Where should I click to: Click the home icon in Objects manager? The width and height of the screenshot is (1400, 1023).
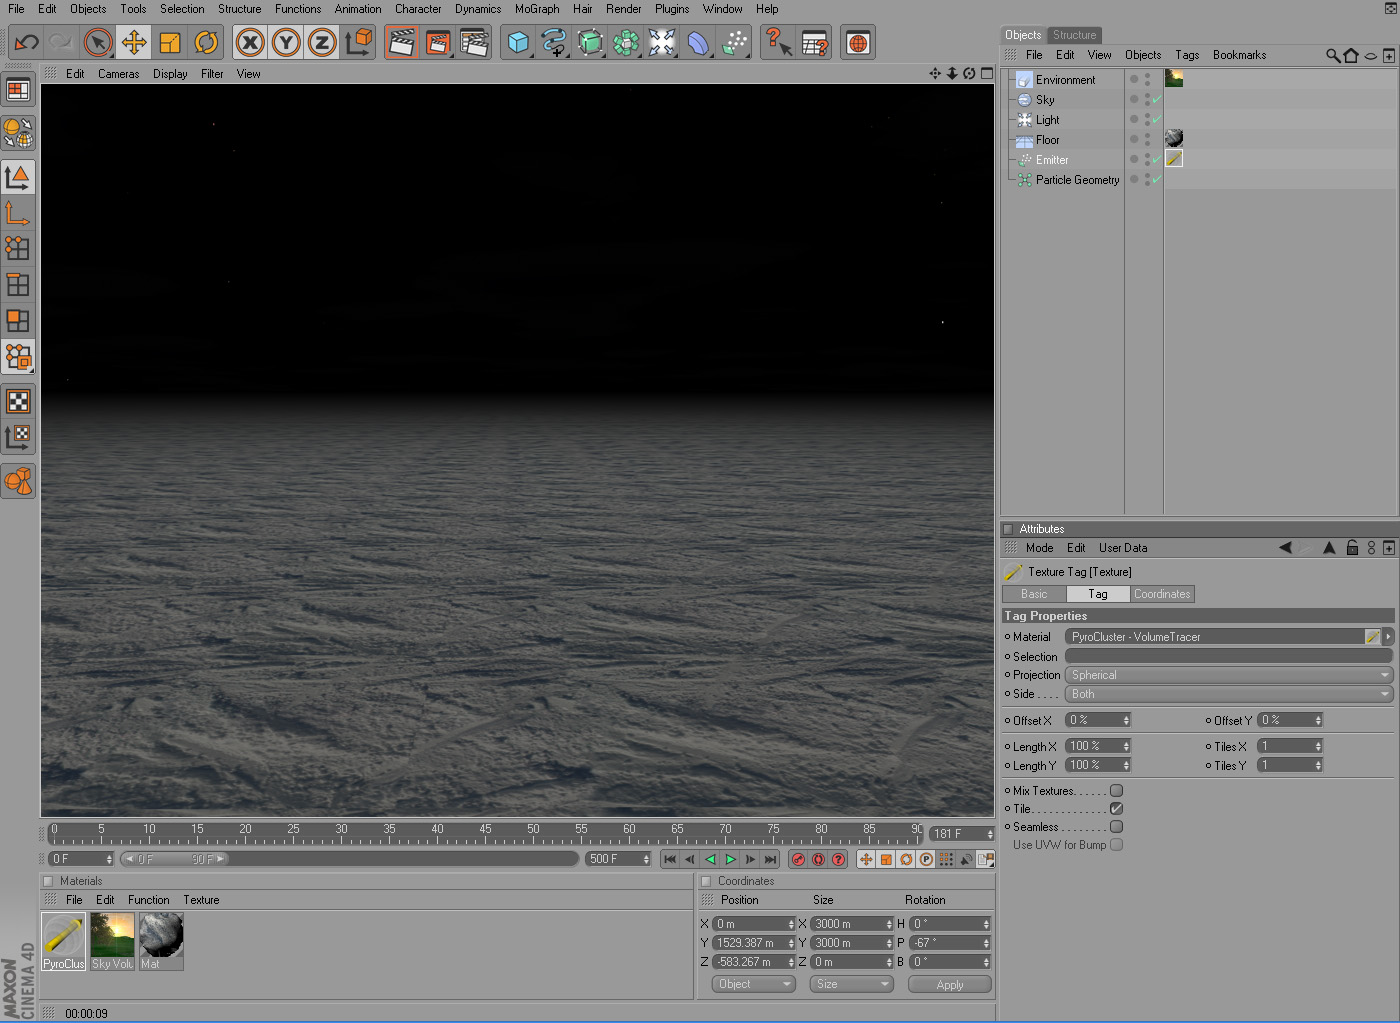point(1351,55)
